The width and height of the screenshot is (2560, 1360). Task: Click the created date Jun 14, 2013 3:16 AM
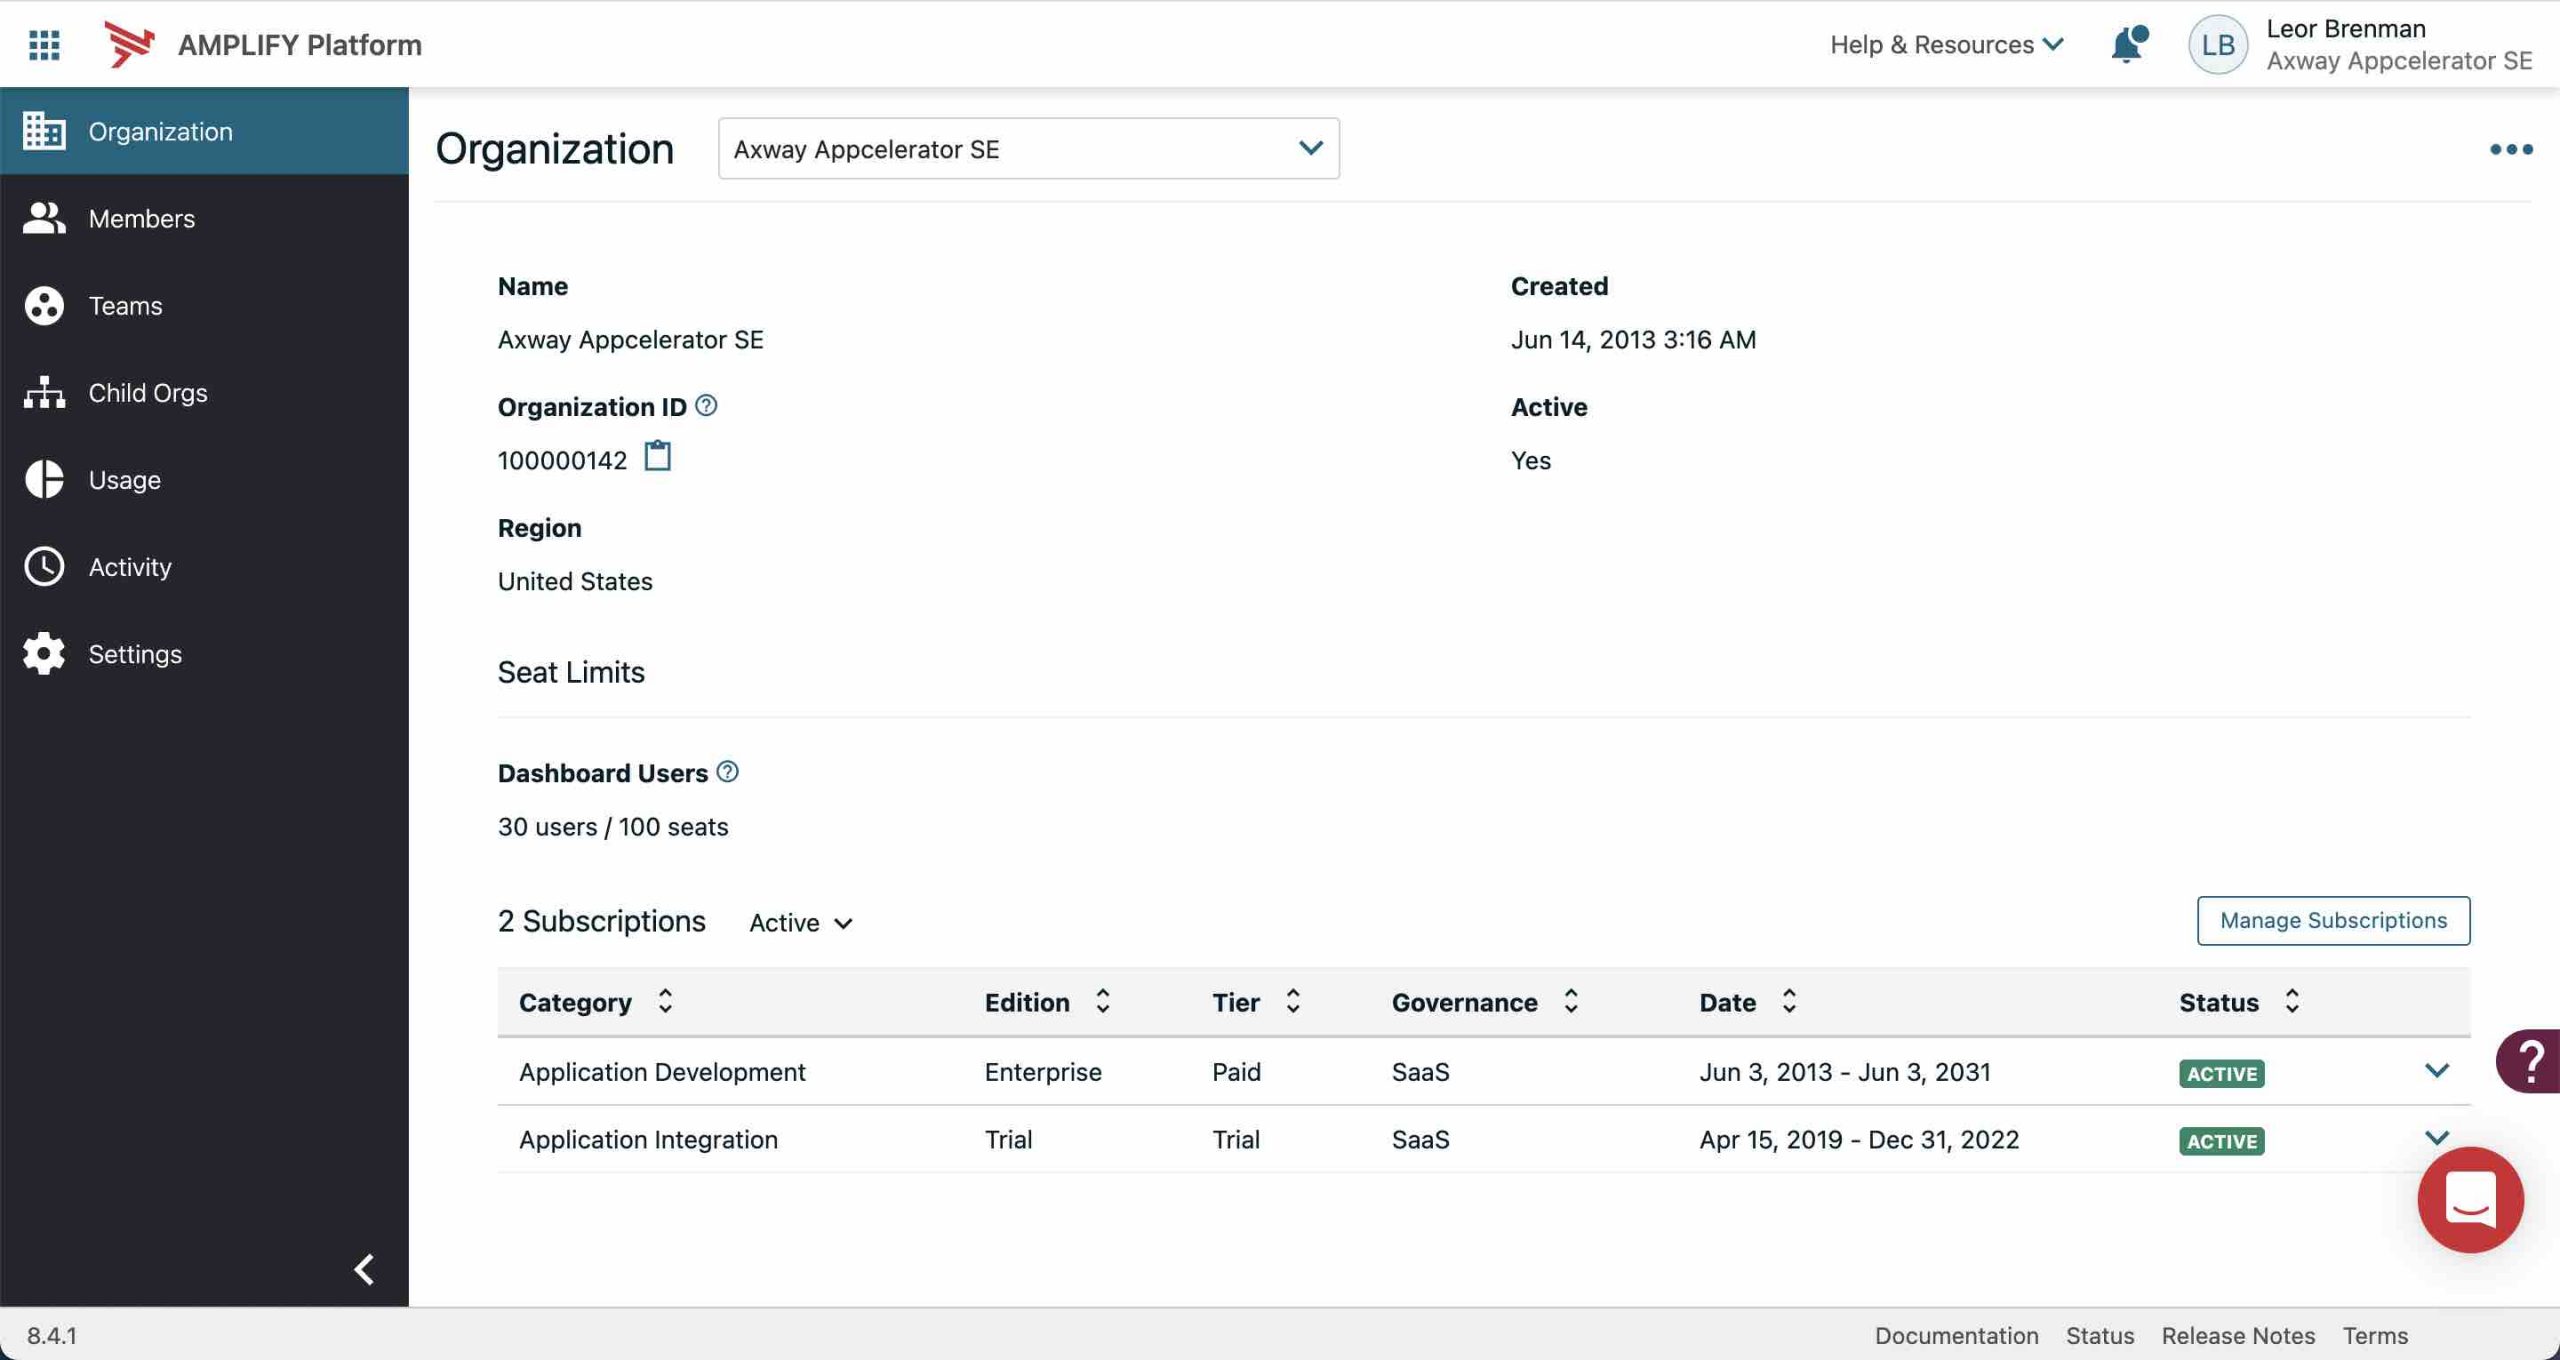coord(1633,339)
